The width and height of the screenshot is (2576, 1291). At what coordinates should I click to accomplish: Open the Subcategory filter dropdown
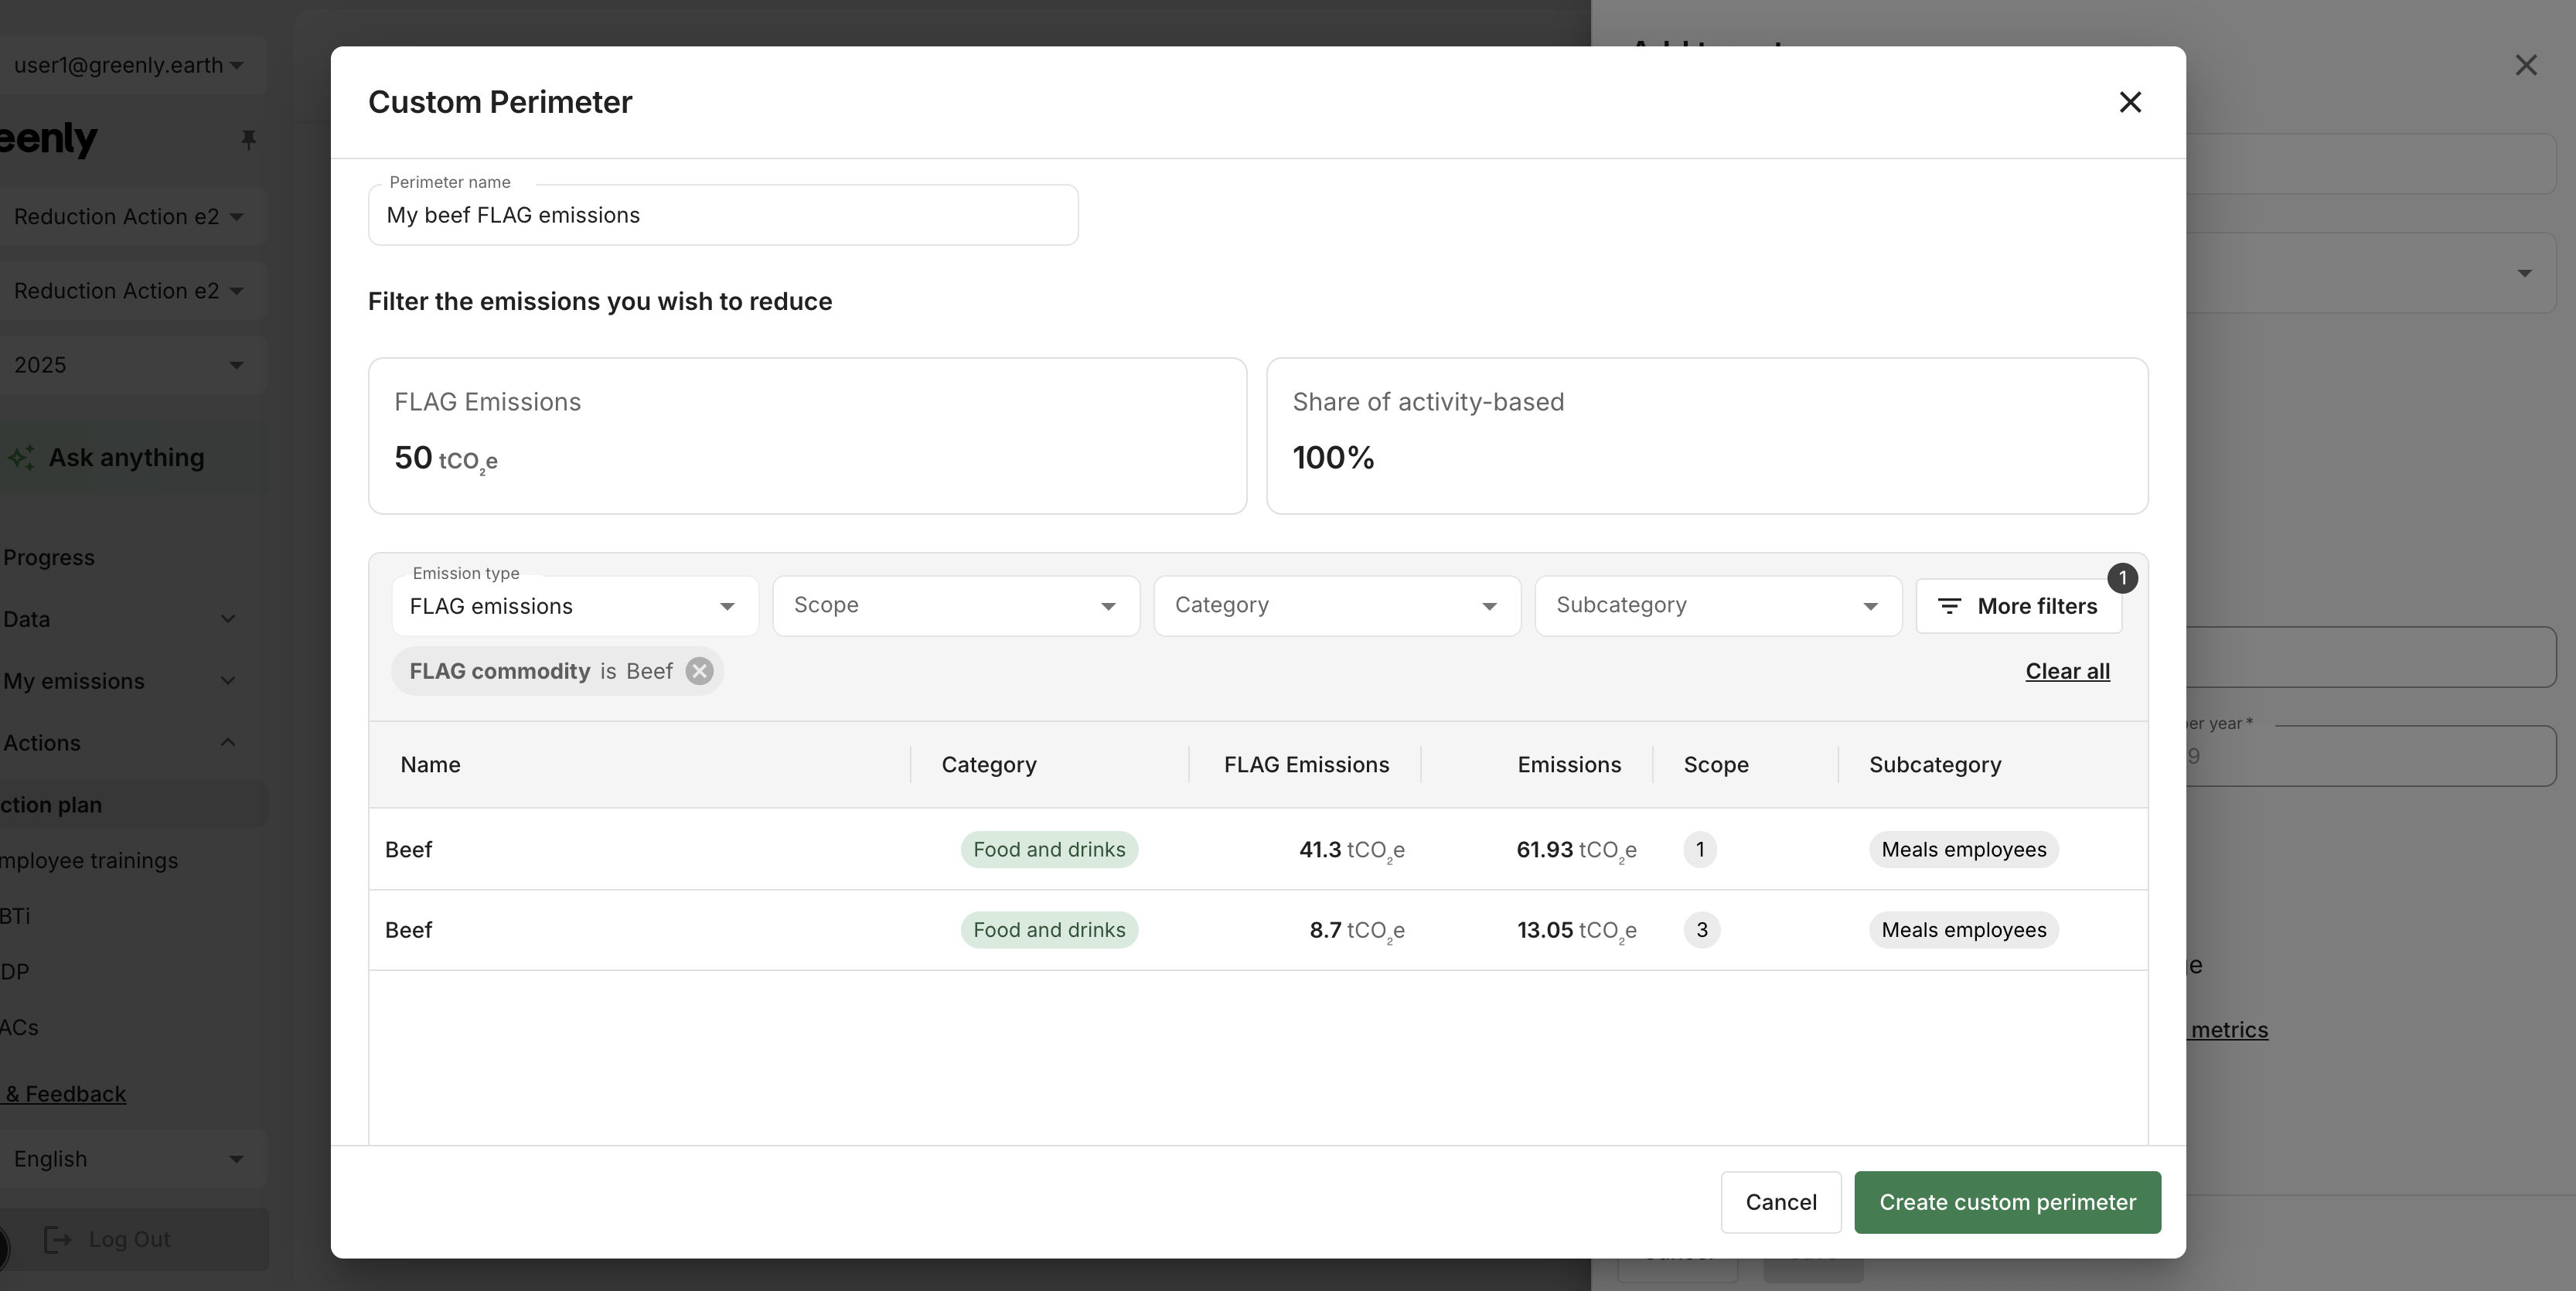[x=1718, y=606]
